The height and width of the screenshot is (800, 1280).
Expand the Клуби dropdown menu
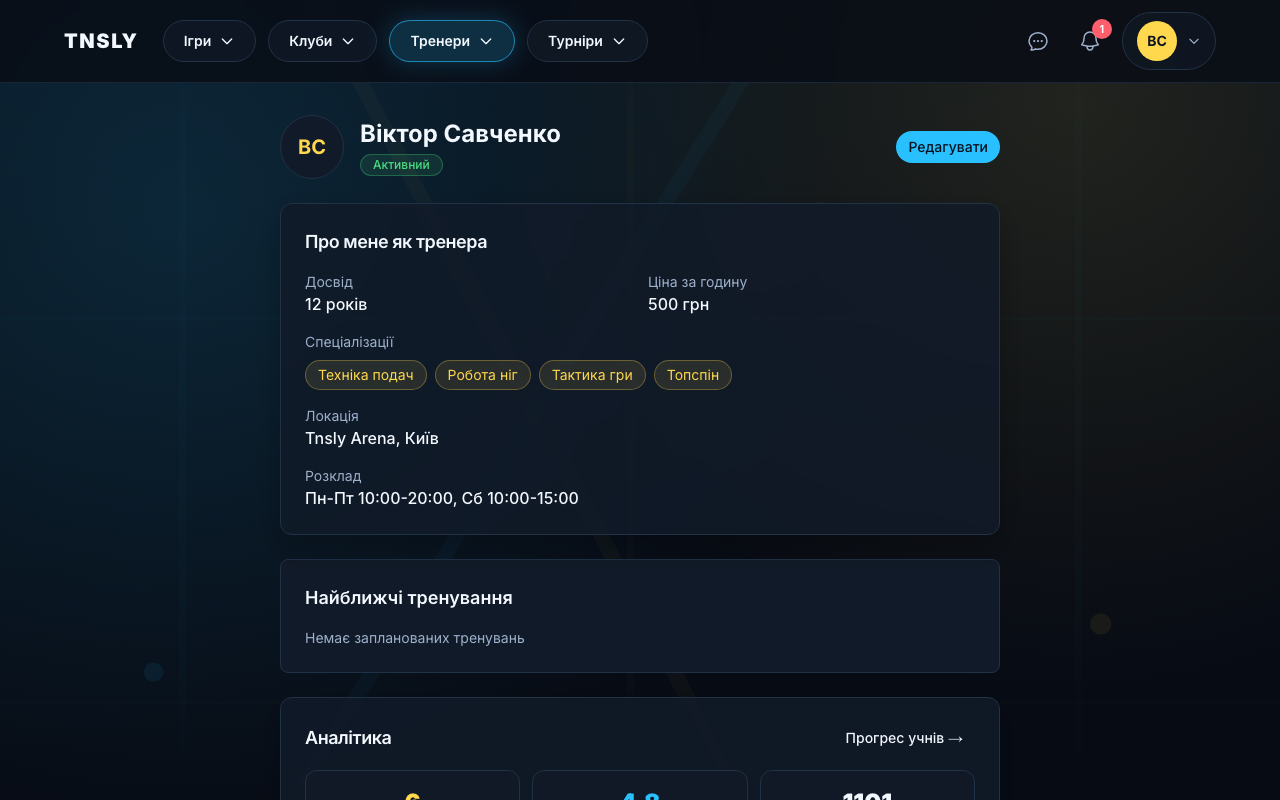click(322, 41)
